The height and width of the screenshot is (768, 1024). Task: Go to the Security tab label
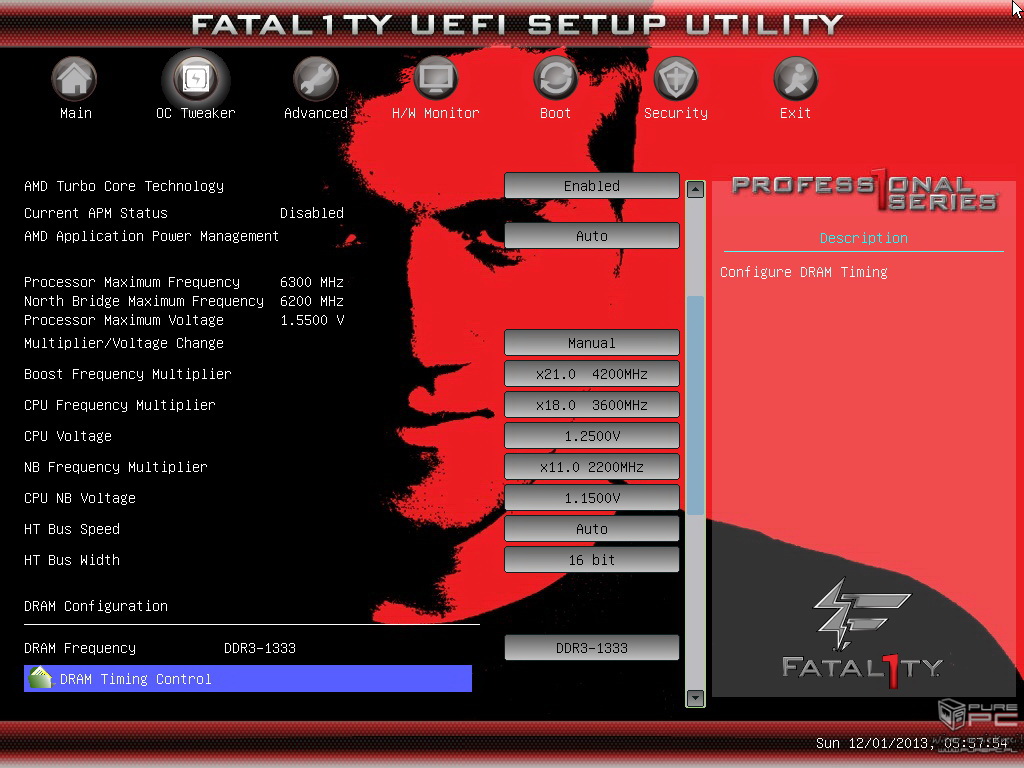pos(676,113)
